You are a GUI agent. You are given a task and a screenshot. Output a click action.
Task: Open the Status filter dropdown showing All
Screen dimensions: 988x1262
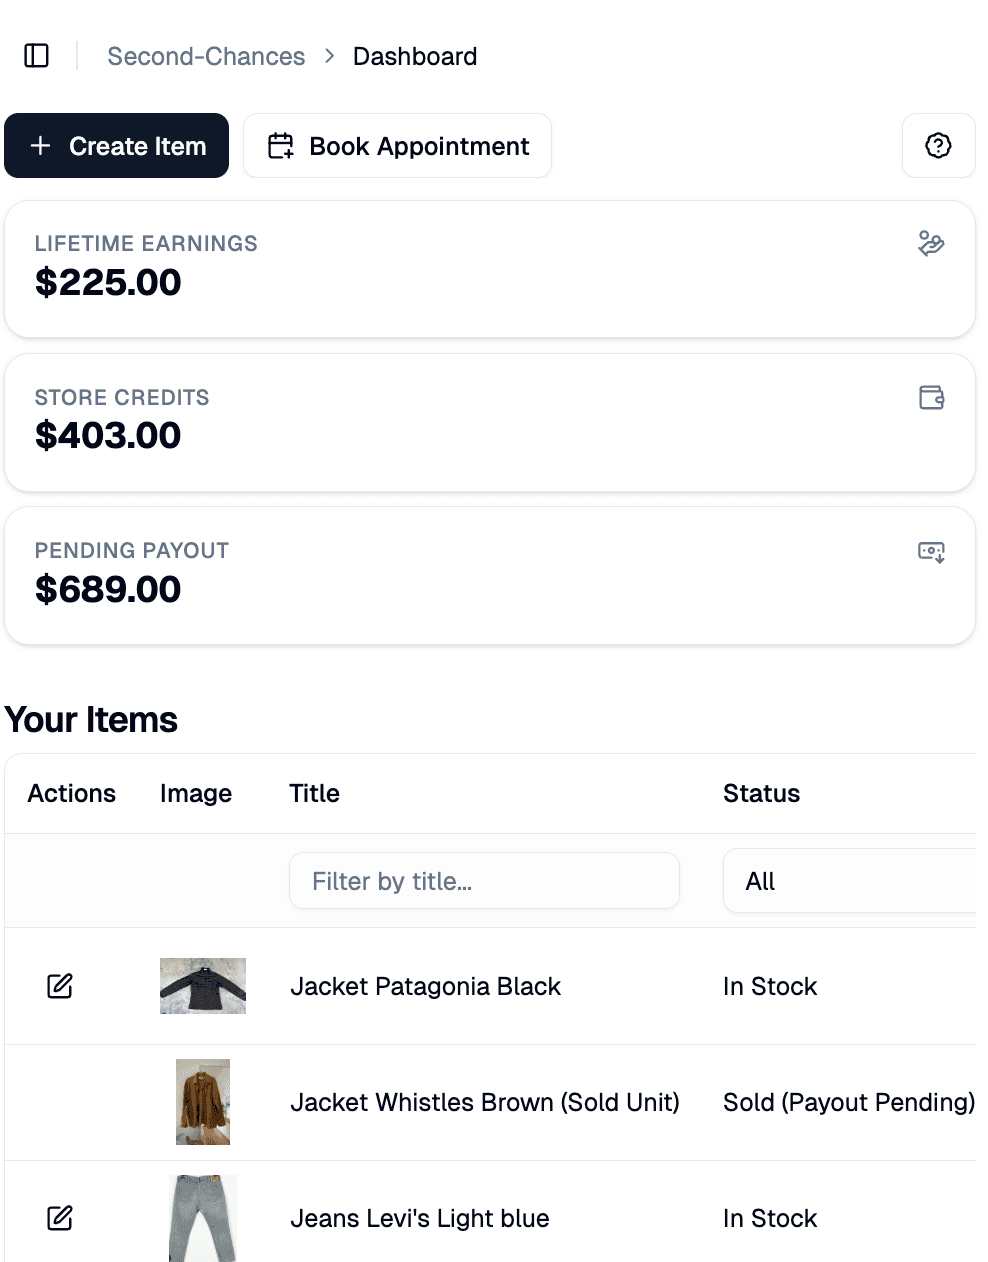click(x=850, y=881)
